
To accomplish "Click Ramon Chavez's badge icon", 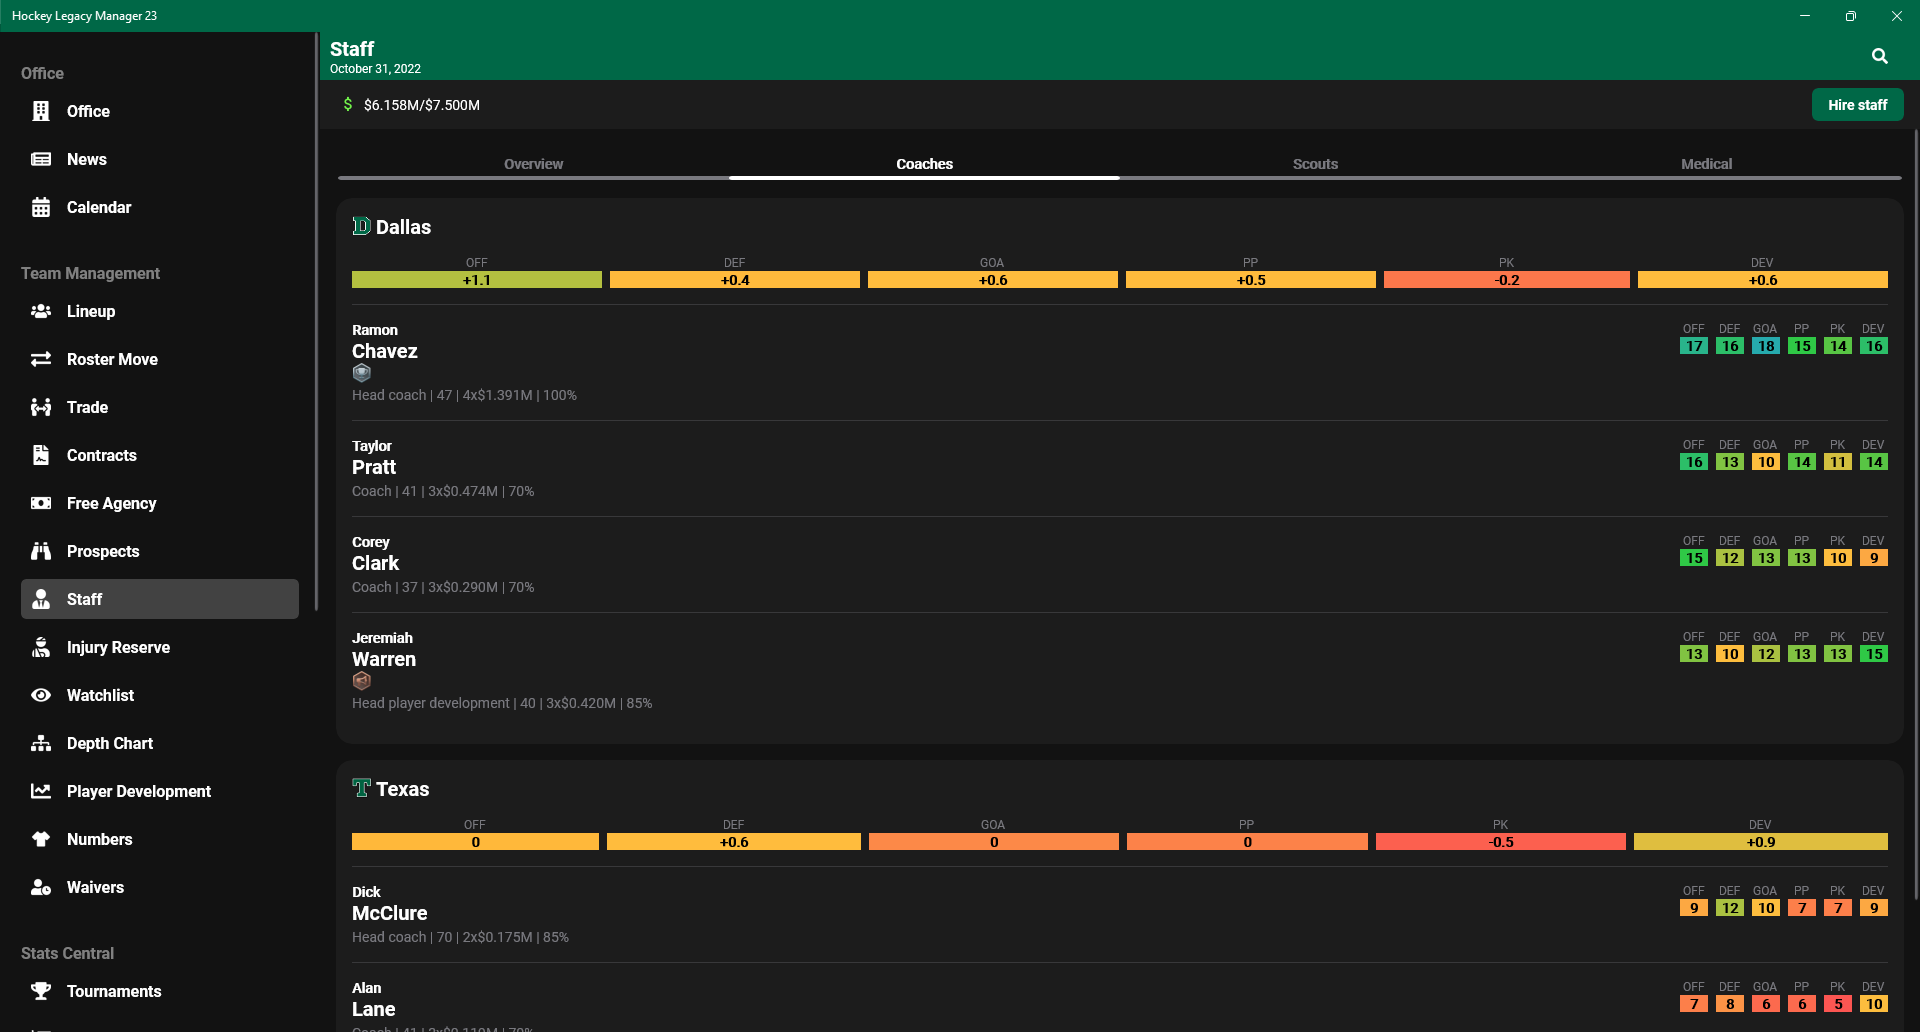I will pos(362,373).
